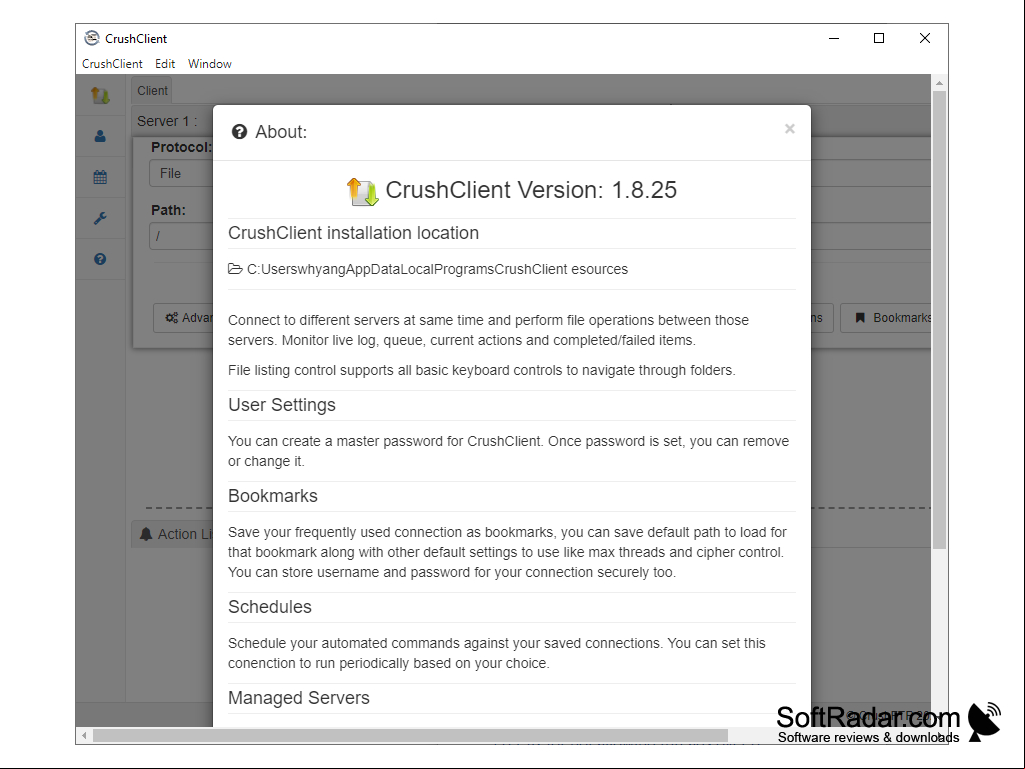Viewport: 1025px width, 769px height.
Task: Click the CrushClient Version: 1.8.25 title
Action: click(x=531, y=190)
